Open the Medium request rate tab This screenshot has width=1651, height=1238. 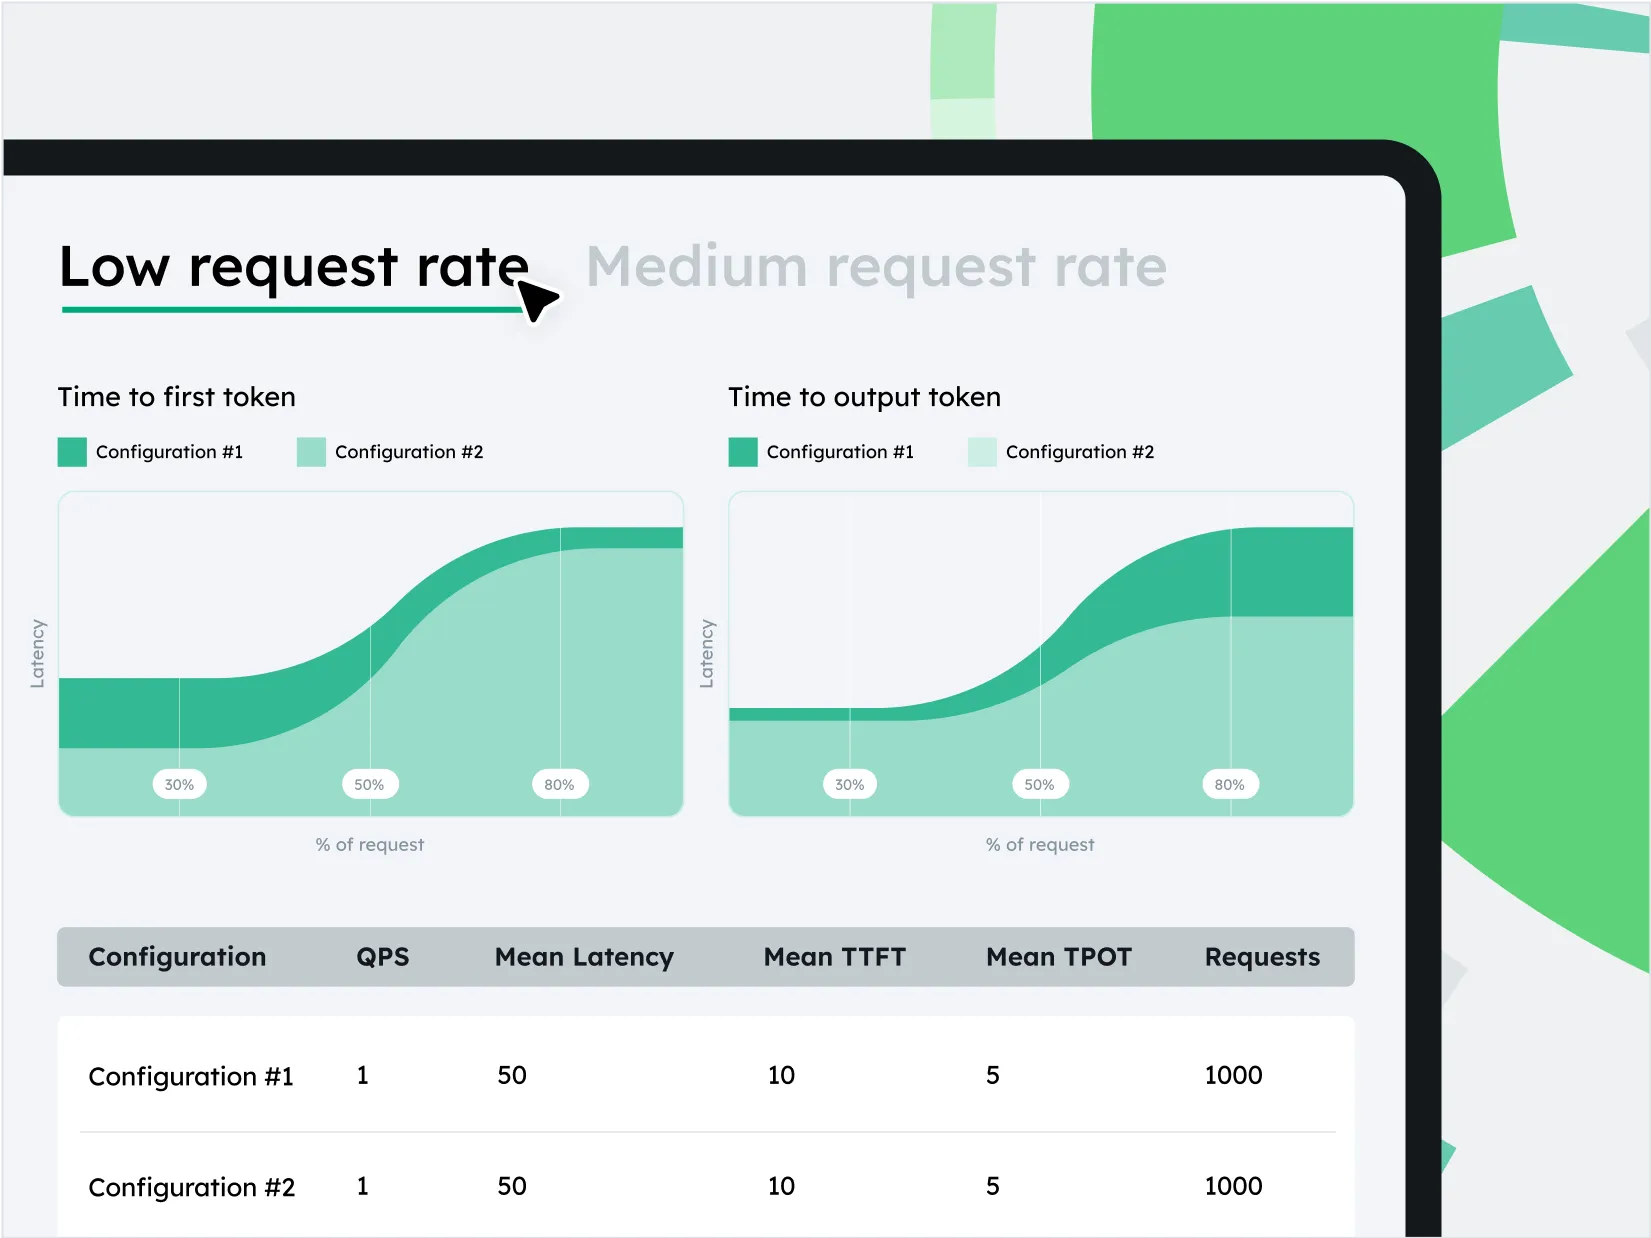click(877, 267)
